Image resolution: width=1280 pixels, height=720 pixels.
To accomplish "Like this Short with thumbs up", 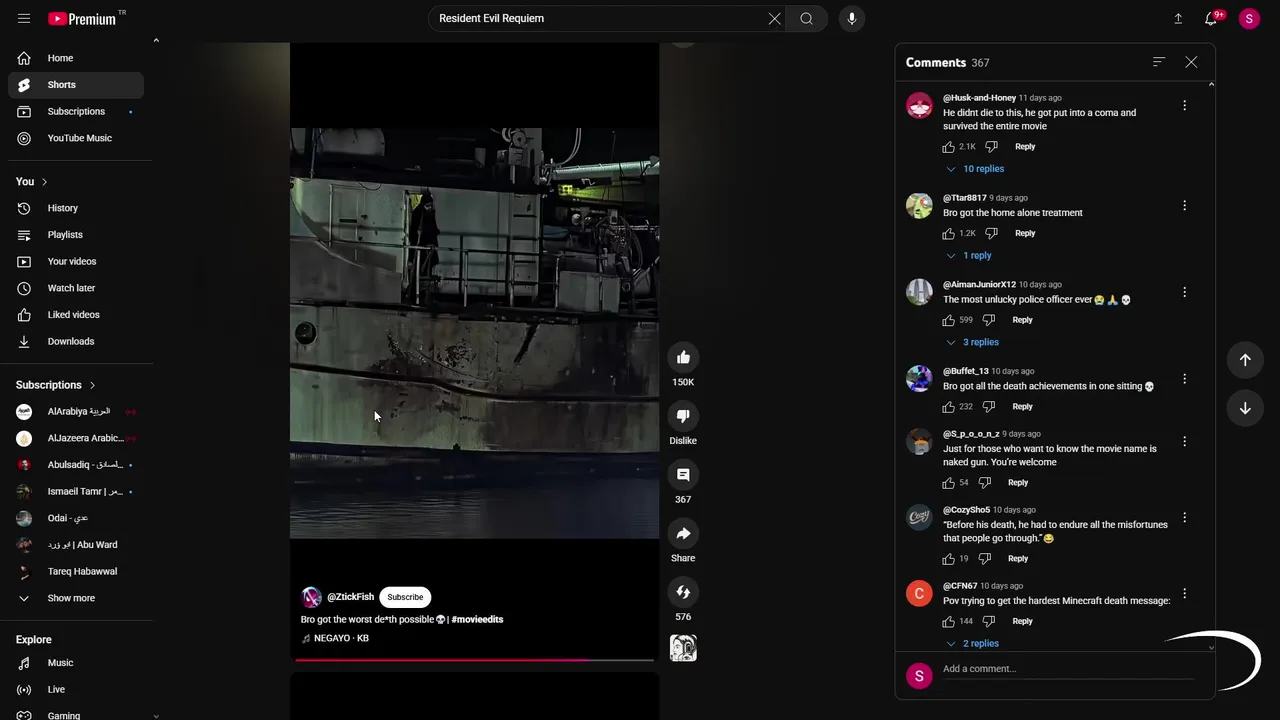I will pyautogui.click(x=683, y=358).
